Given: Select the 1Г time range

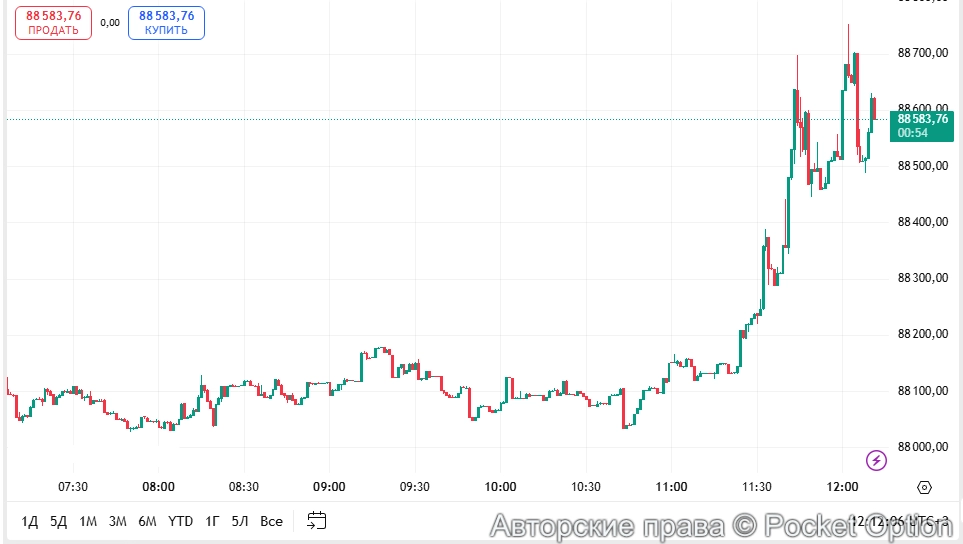Looking at the screenshot, I should pos(212,521).
